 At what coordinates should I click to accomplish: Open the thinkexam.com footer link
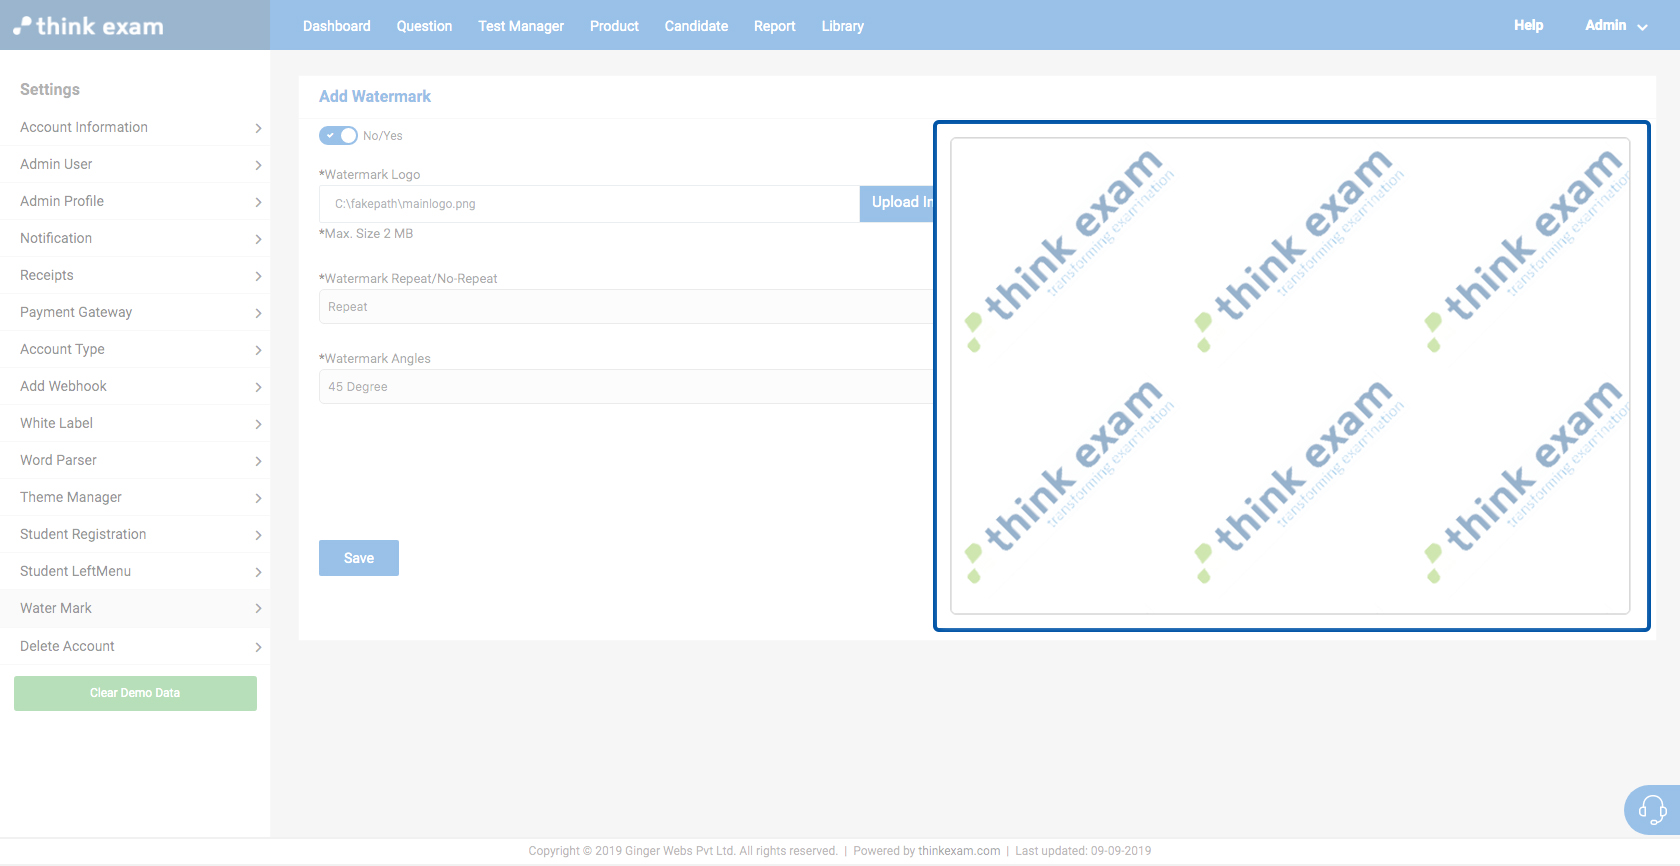coord(959,851)
